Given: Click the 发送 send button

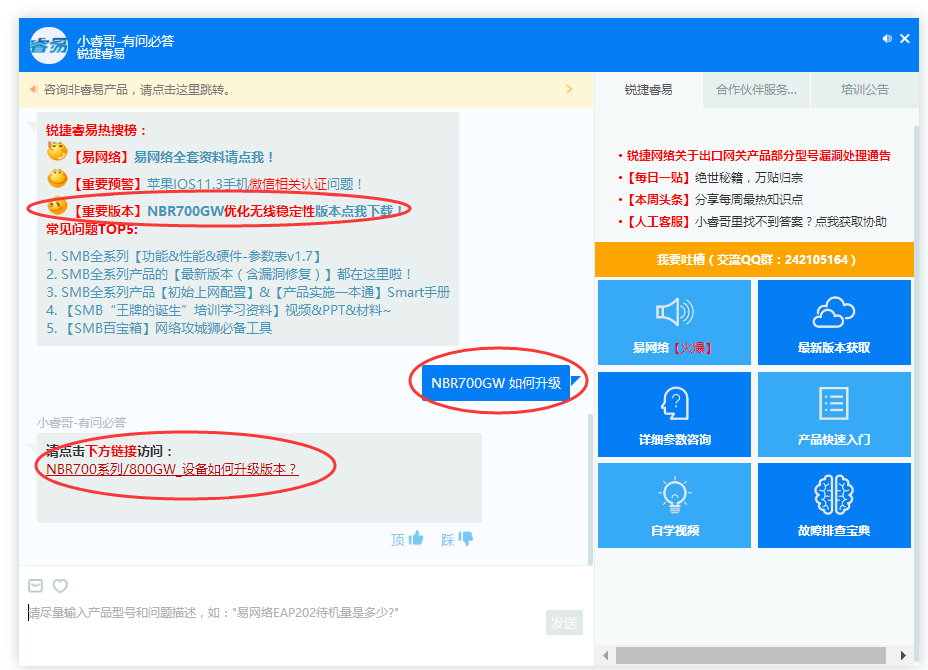Looking at the screenshot, I should [x=564, y=623].
